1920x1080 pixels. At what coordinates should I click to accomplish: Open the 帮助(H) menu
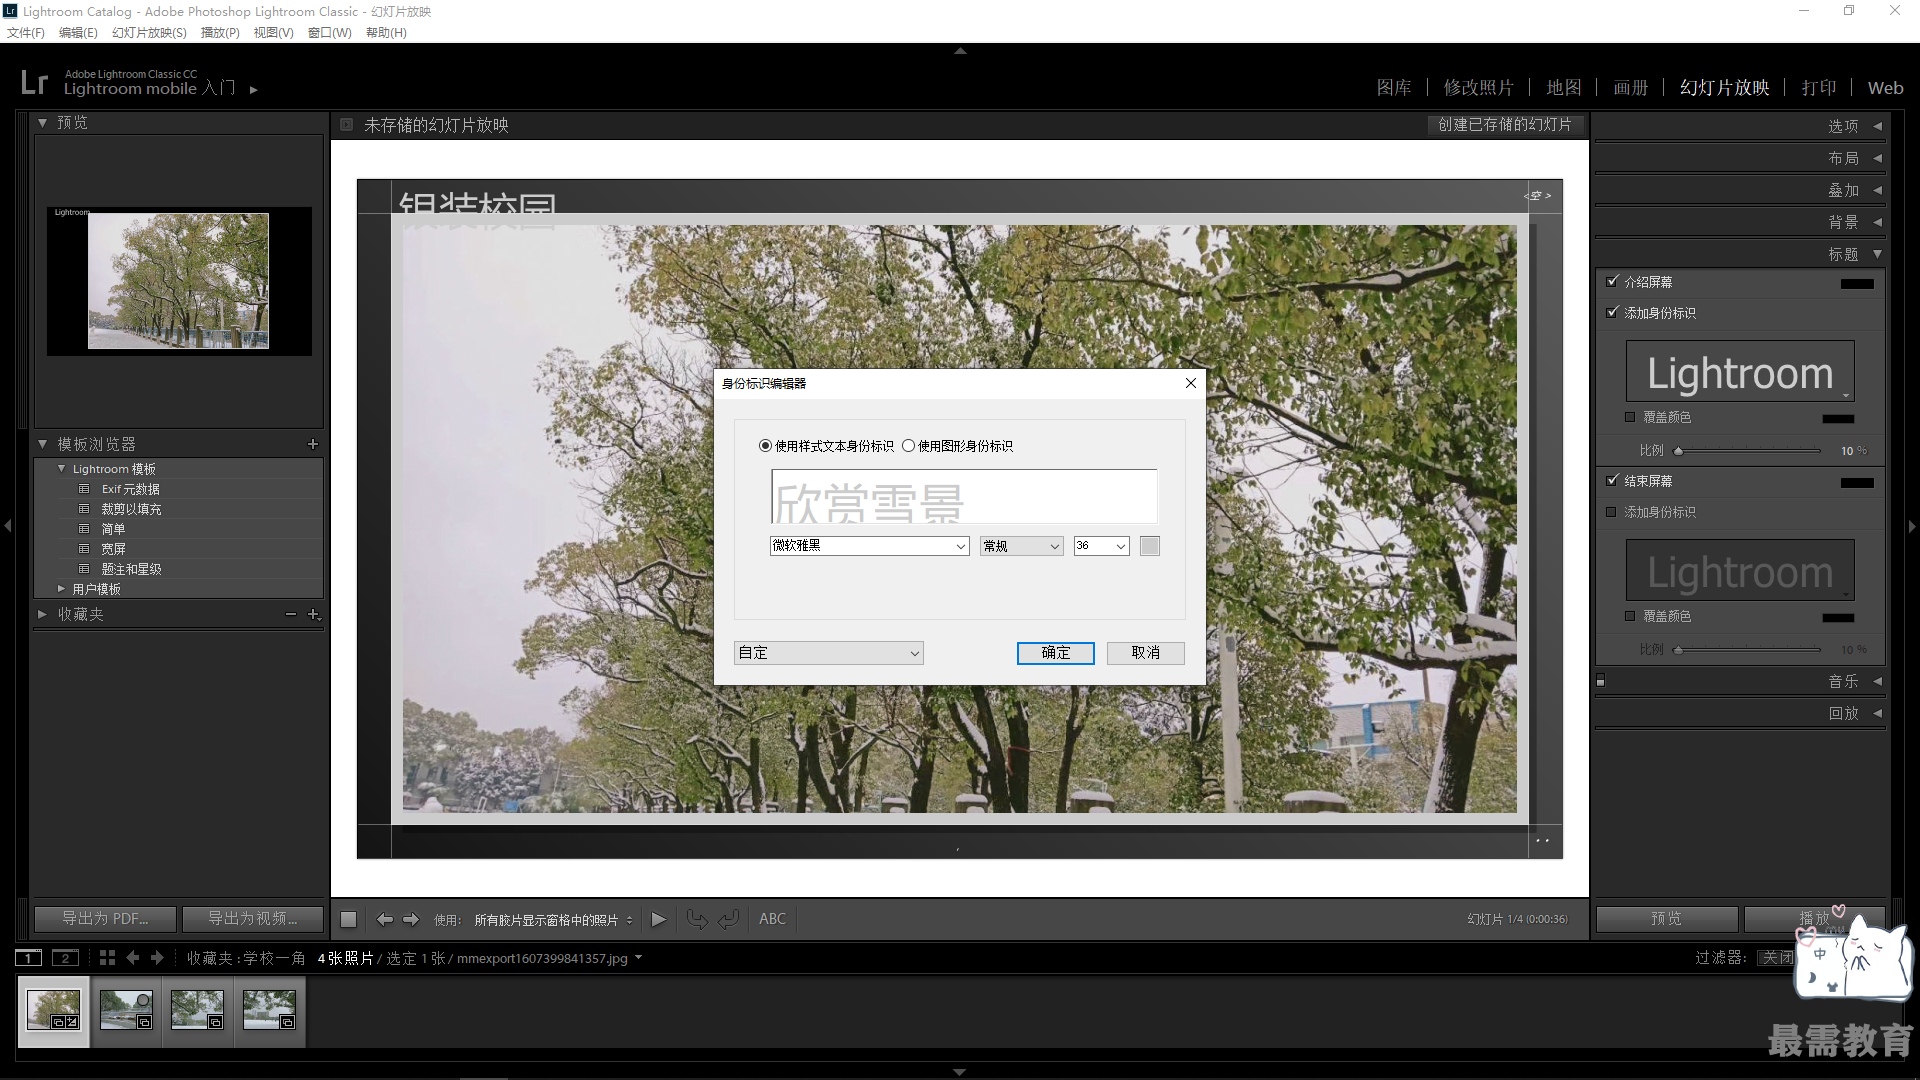tap(386, 33)
